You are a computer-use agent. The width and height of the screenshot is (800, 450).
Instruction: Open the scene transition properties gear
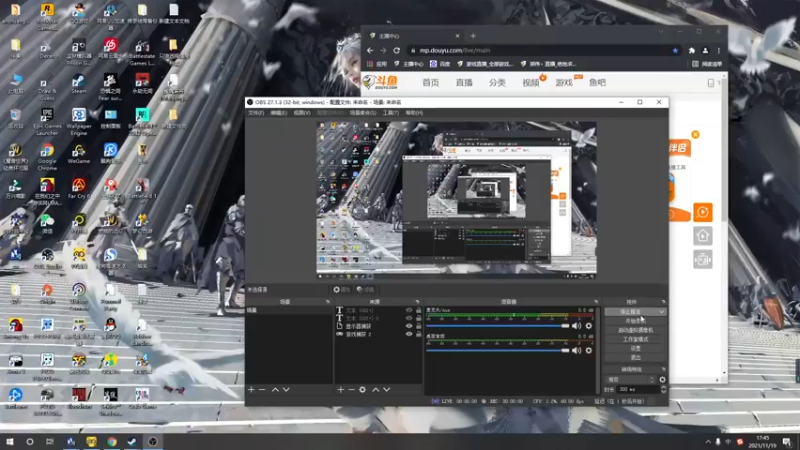[662, 380]
